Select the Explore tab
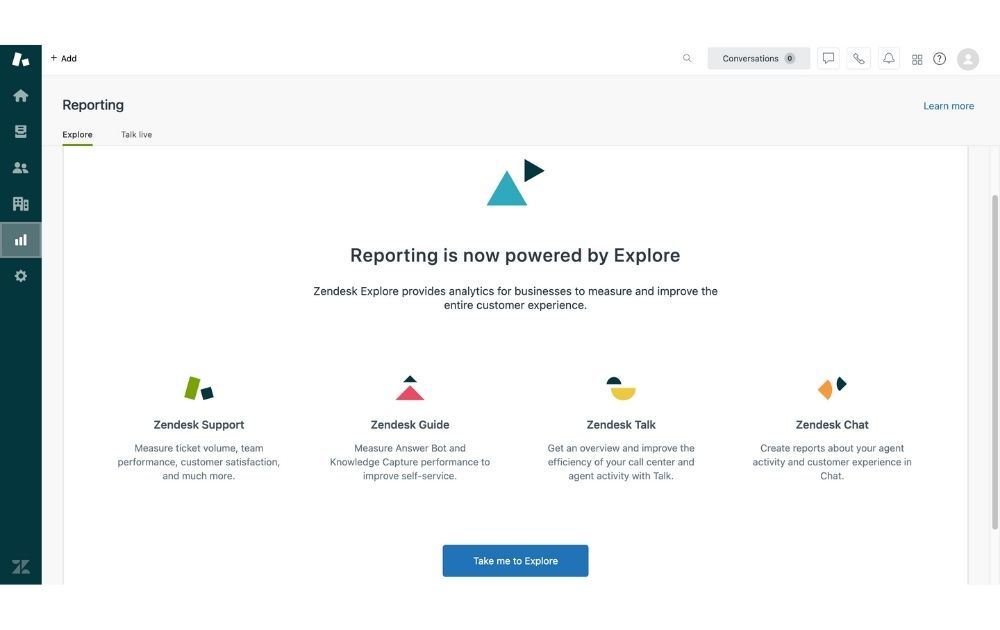 point(77,135)
